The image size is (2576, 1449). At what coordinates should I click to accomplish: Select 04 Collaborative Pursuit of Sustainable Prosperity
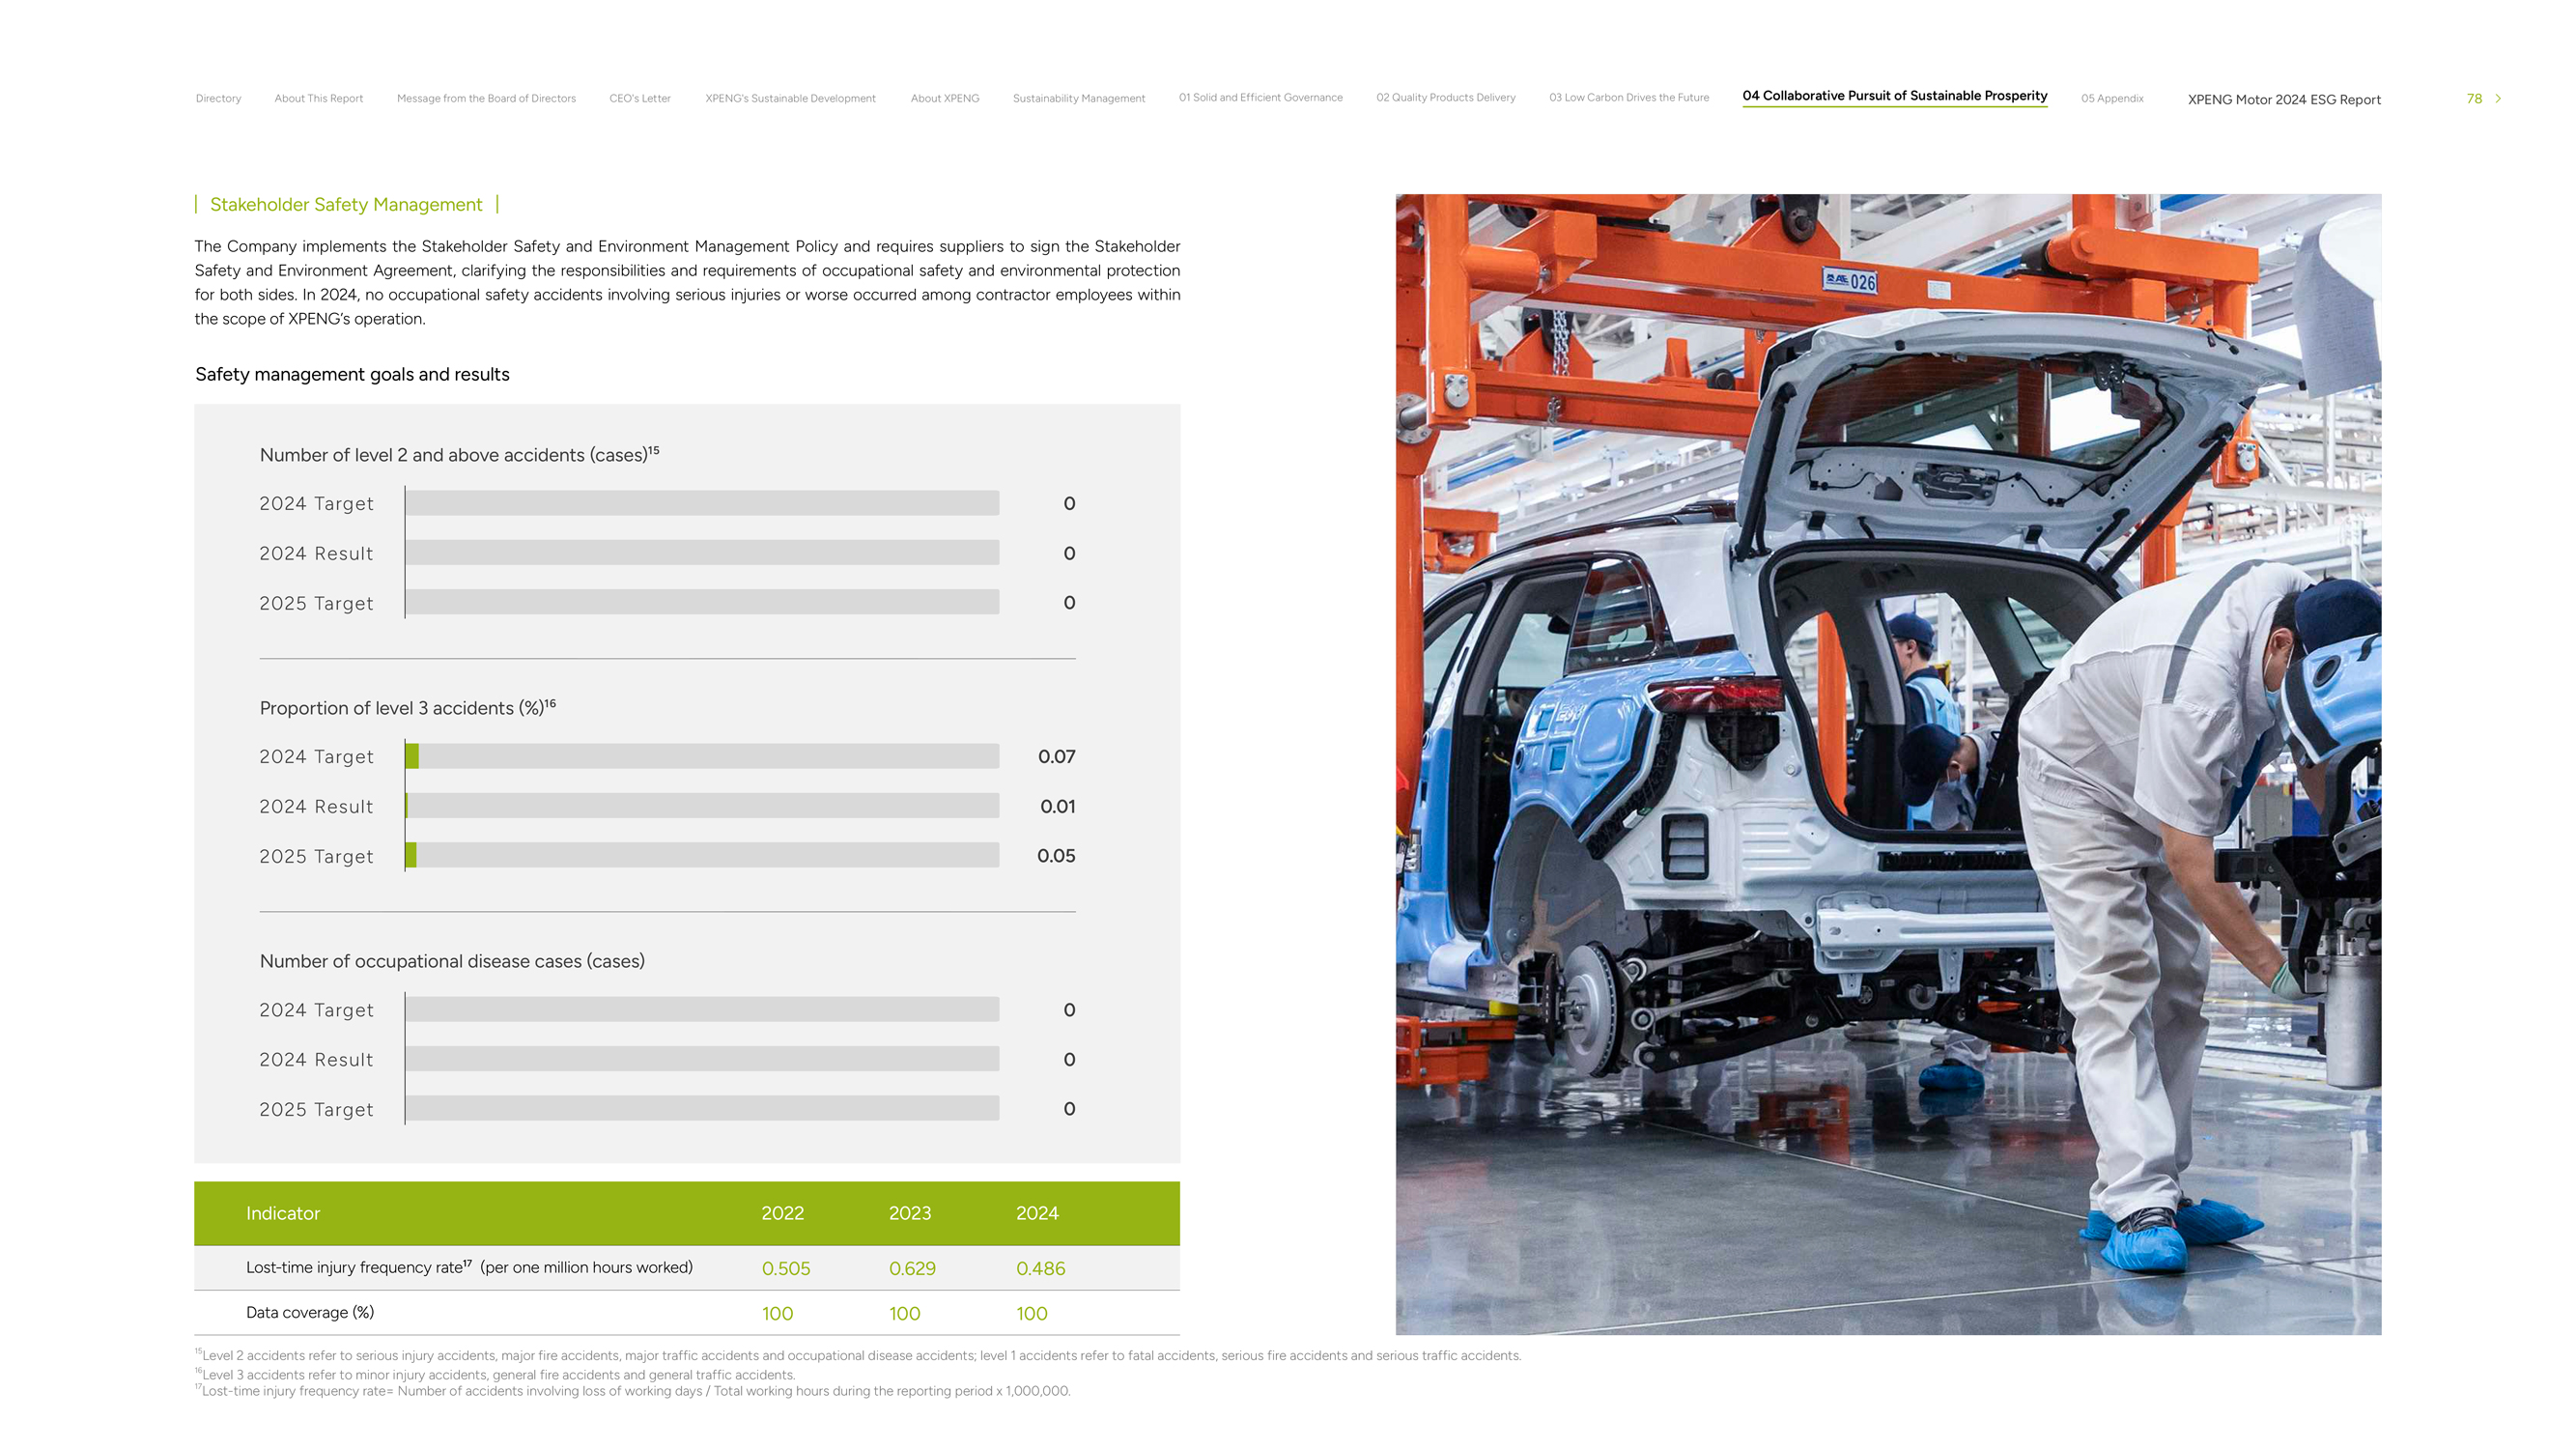[1894, 96]
